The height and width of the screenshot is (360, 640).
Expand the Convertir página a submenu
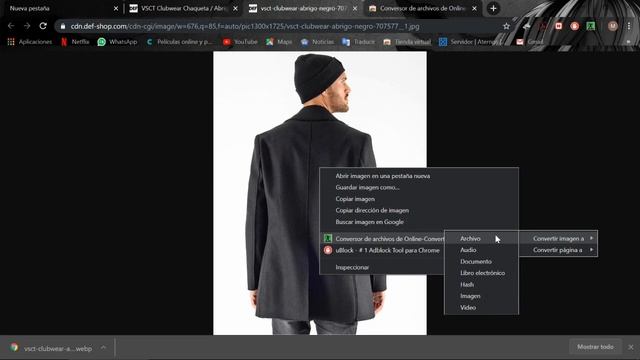point(558,250)
